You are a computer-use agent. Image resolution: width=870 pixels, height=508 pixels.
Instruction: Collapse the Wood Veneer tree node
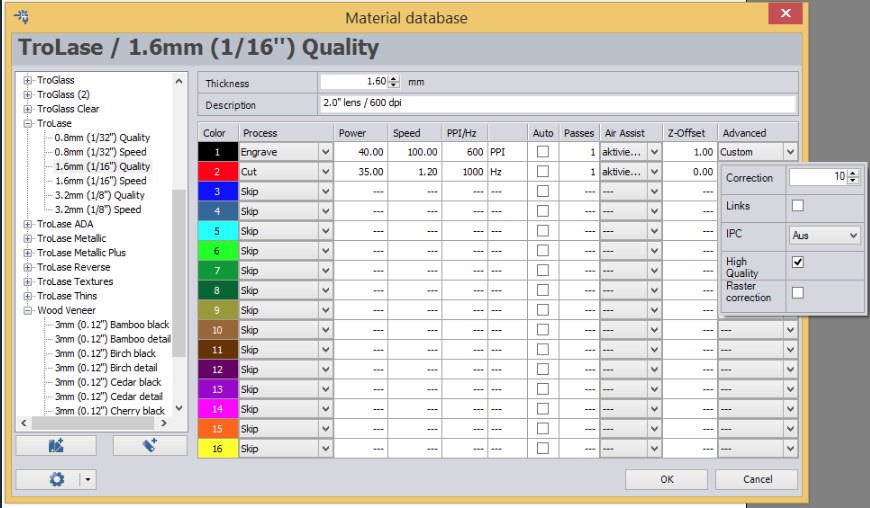28,311
